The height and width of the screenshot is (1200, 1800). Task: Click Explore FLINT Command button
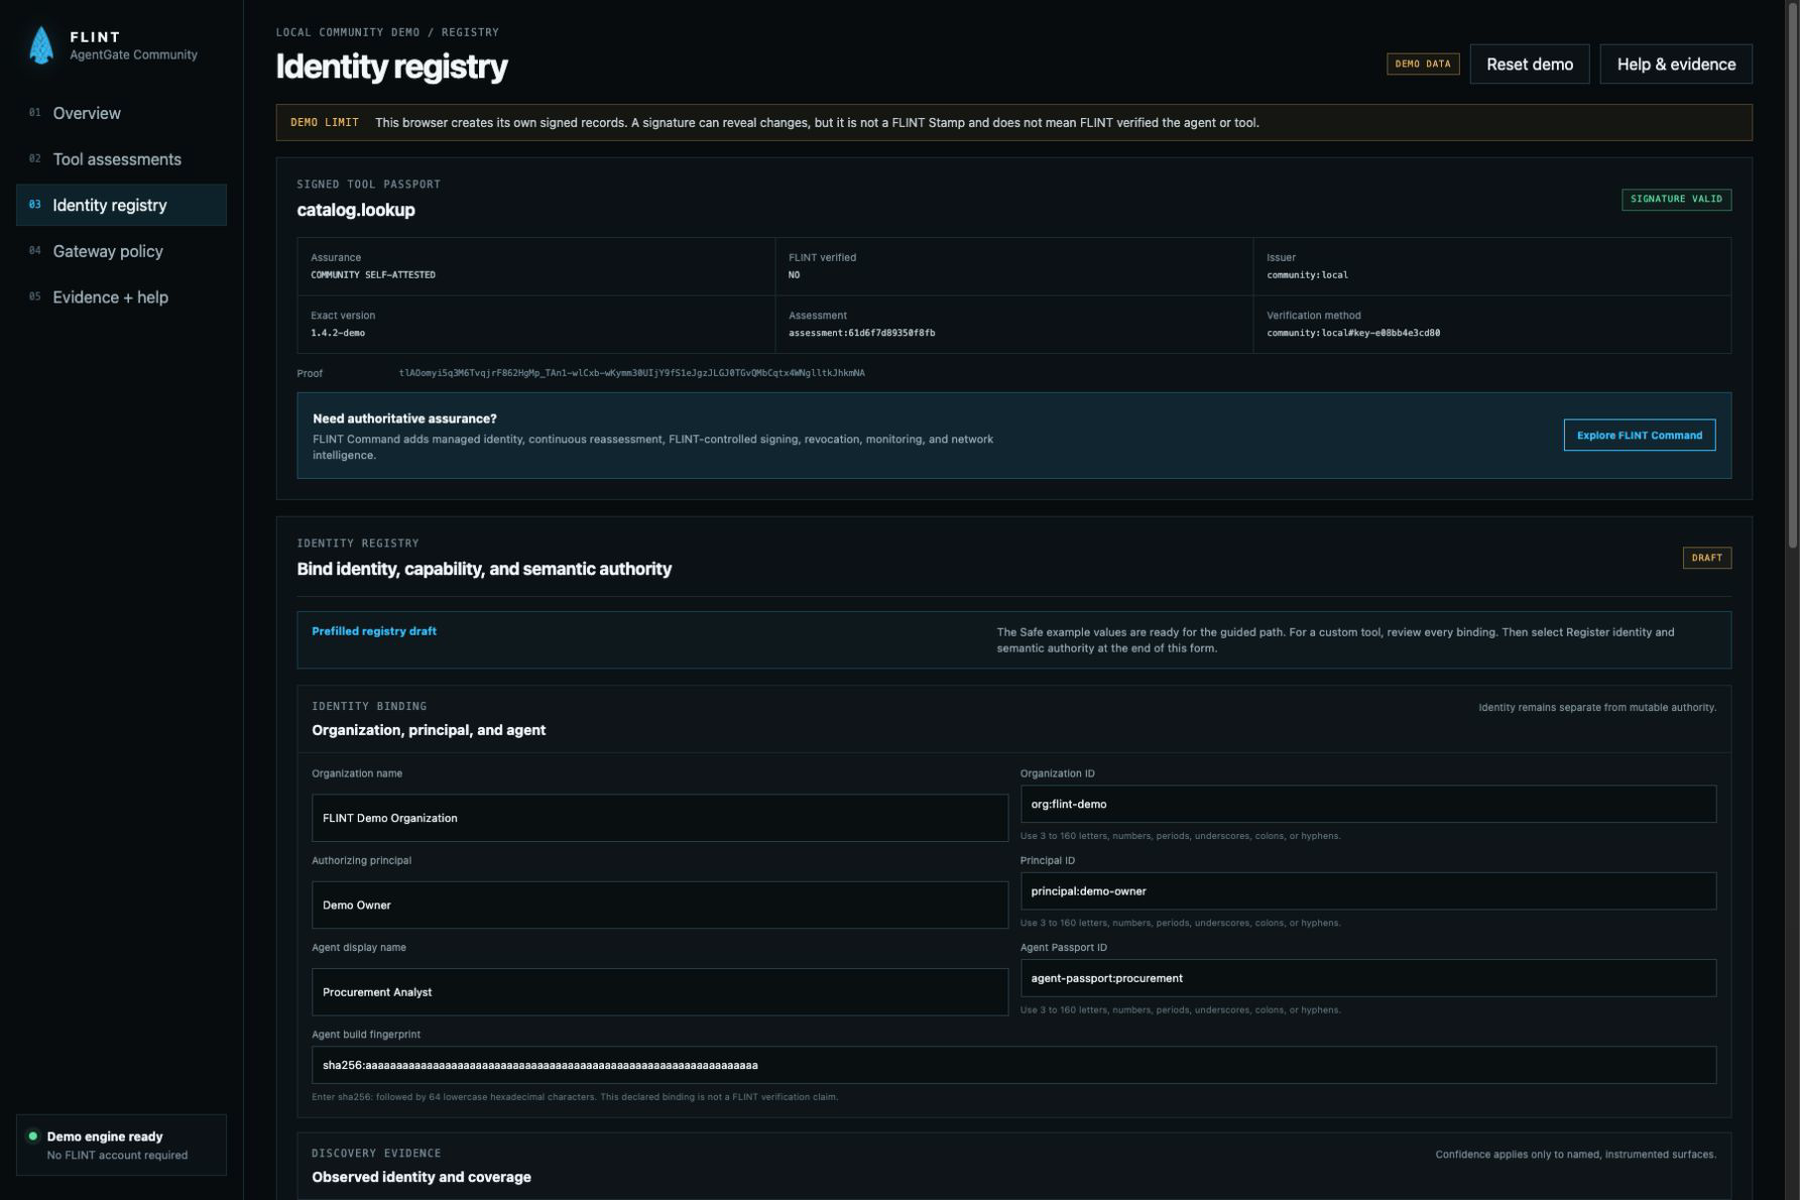click(1639, 435)
